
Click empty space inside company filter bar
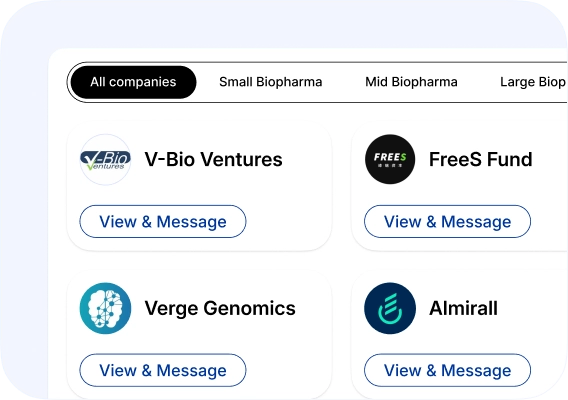point(343,82)
